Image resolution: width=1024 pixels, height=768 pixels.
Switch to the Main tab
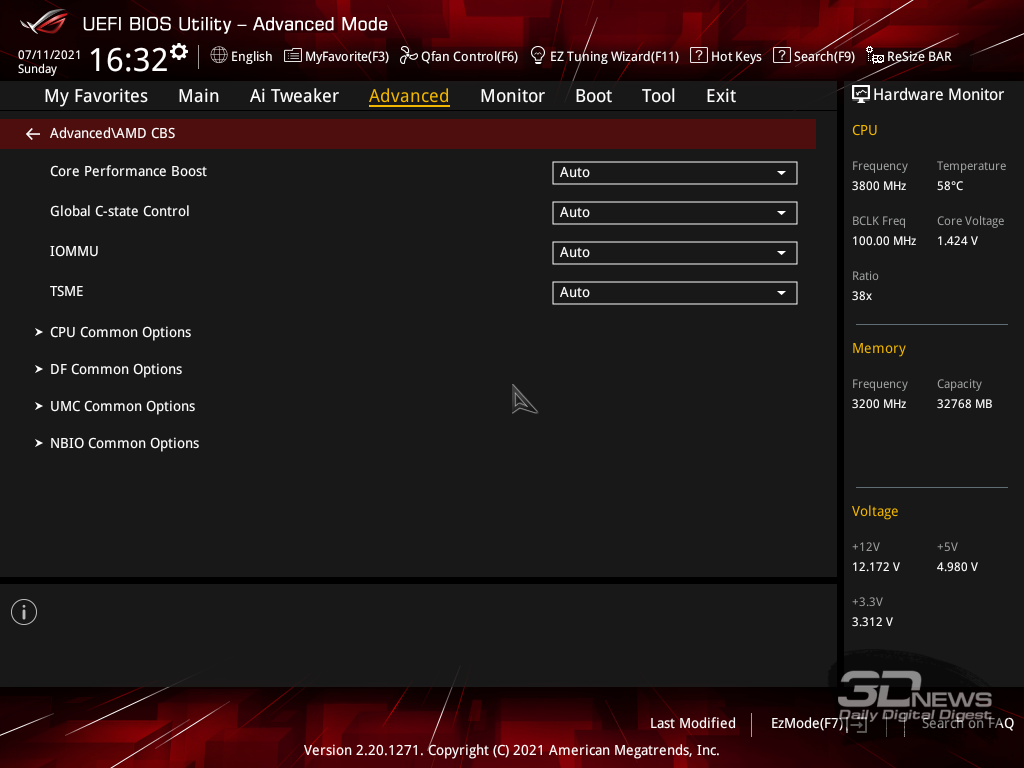coord(199,96)
